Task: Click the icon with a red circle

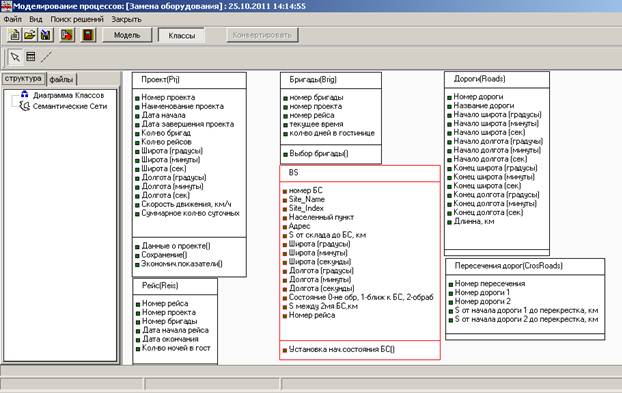Action: pyautogui.click(x=67, y=35)
